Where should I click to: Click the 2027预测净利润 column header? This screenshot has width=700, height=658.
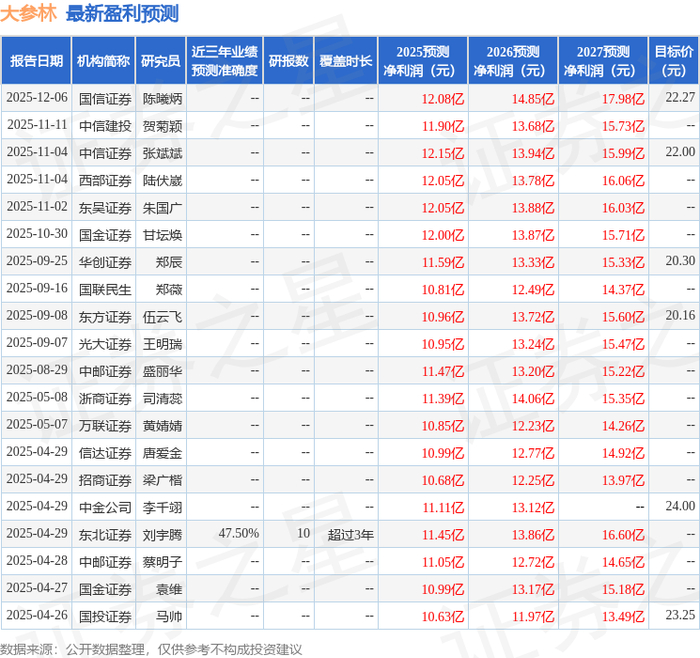(603, 61)
